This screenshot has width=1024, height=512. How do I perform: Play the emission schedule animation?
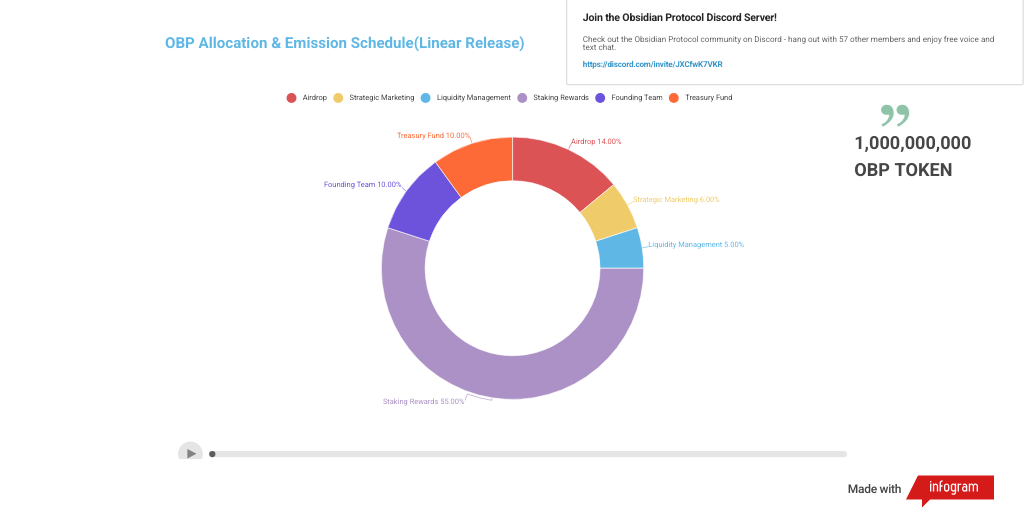[x=191, y=453]
